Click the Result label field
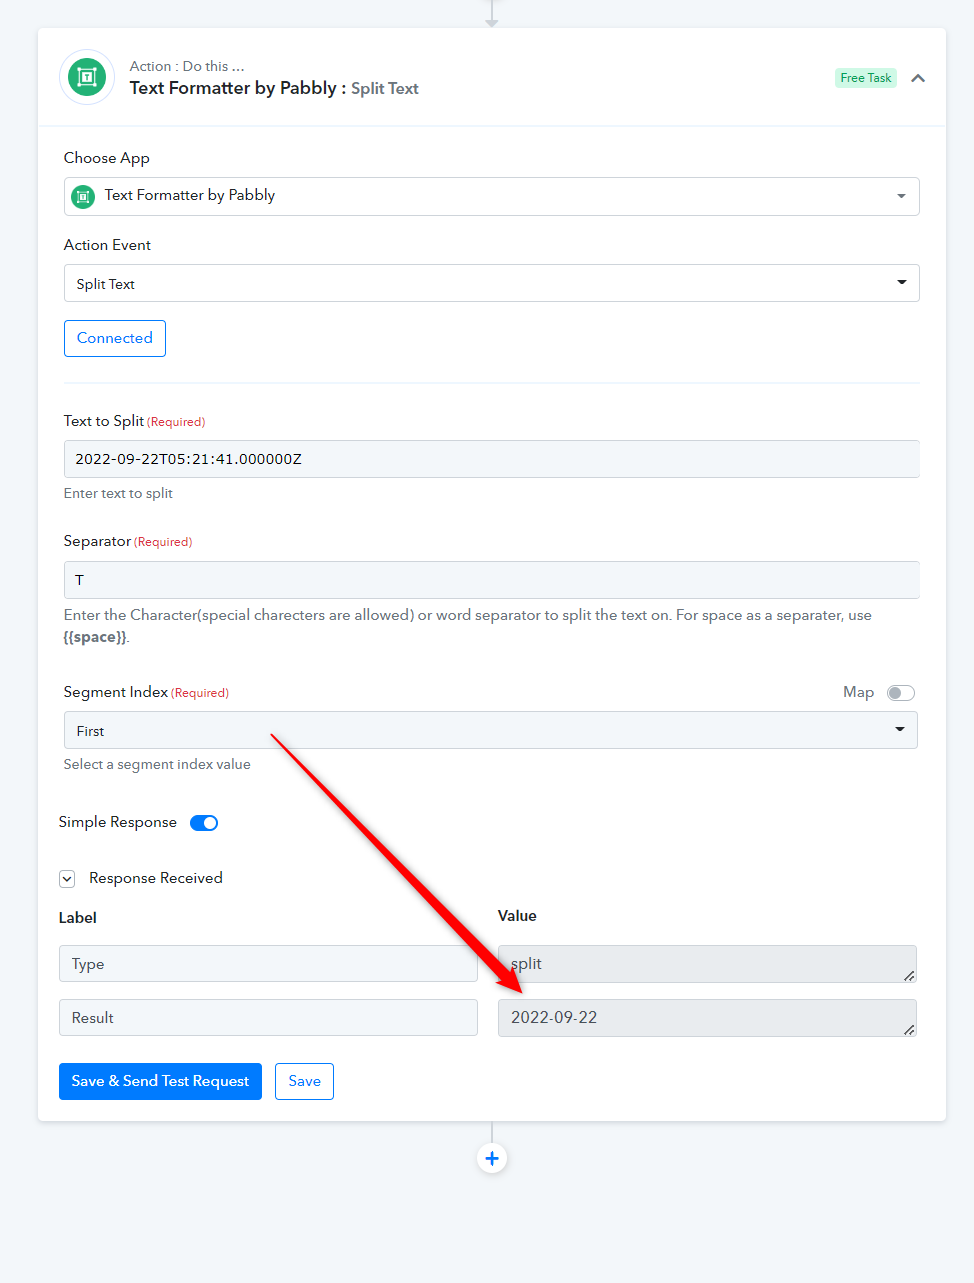The width and height of the screenshot is (974, 1283). click(x=268, y=1018)
